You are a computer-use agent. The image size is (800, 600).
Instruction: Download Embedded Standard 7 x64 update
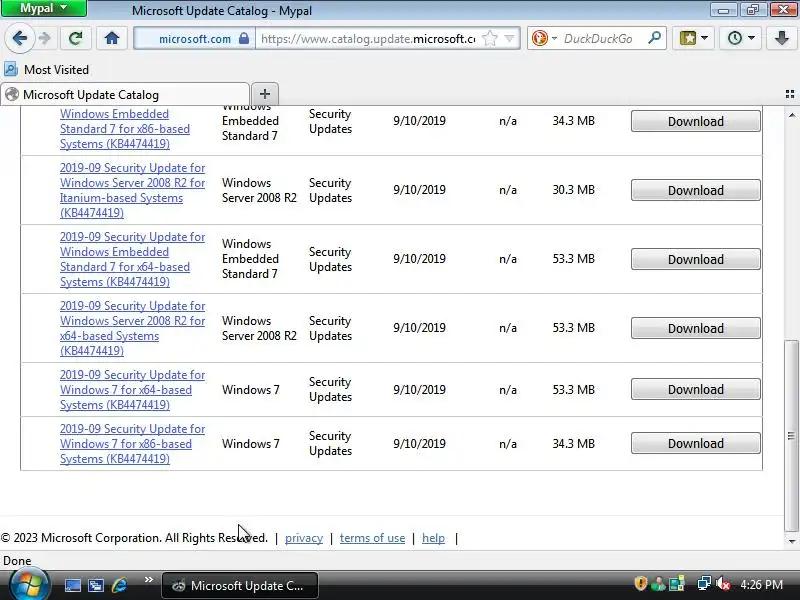coord(695,259)
